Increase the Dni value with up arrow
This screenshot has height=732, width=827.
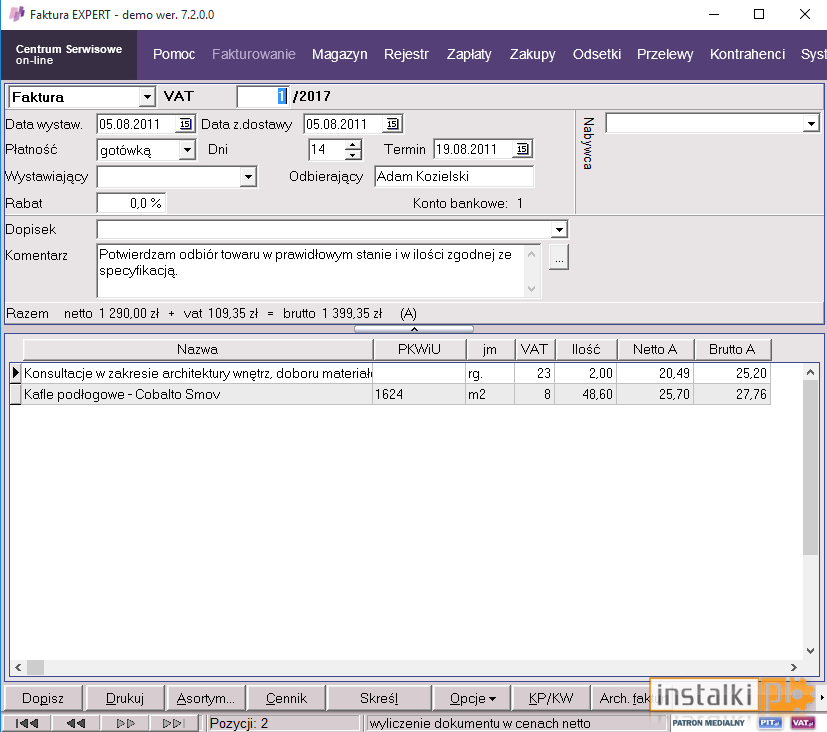[x=353, y=145]
